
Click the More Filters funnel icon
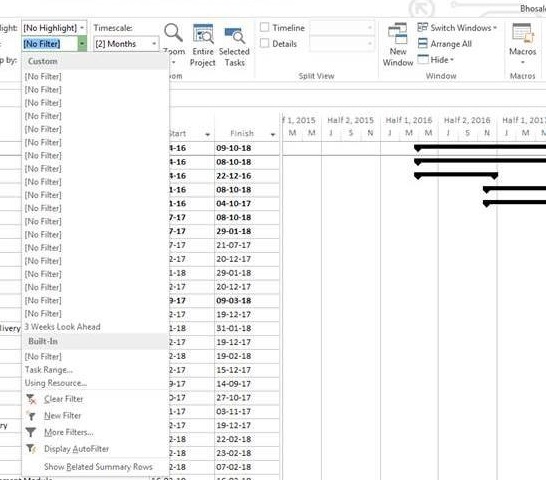pyautogui.click(x=31, y=432)
